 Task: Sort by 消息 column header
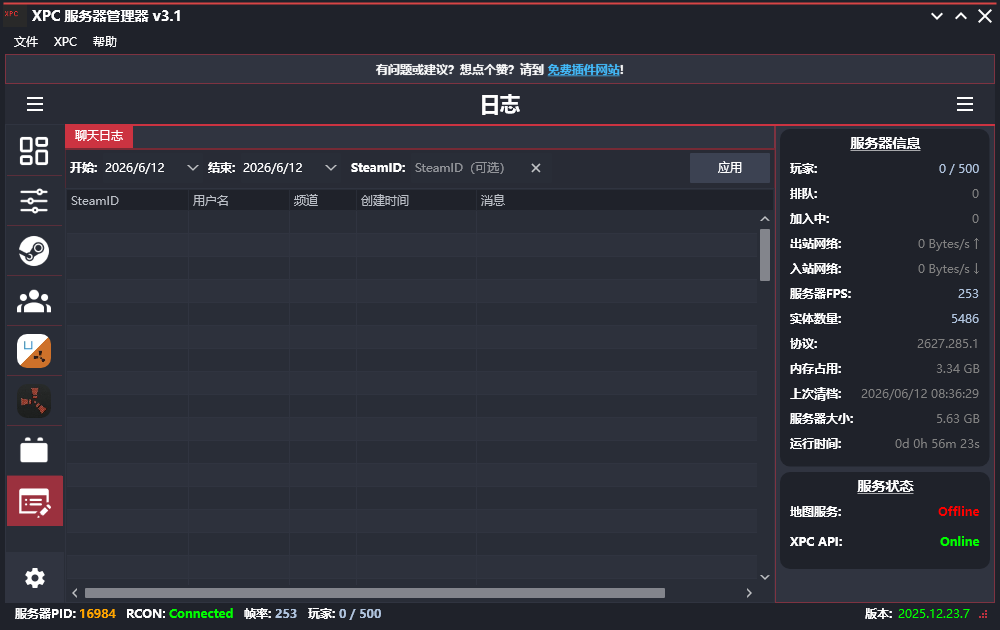(624, 200)
